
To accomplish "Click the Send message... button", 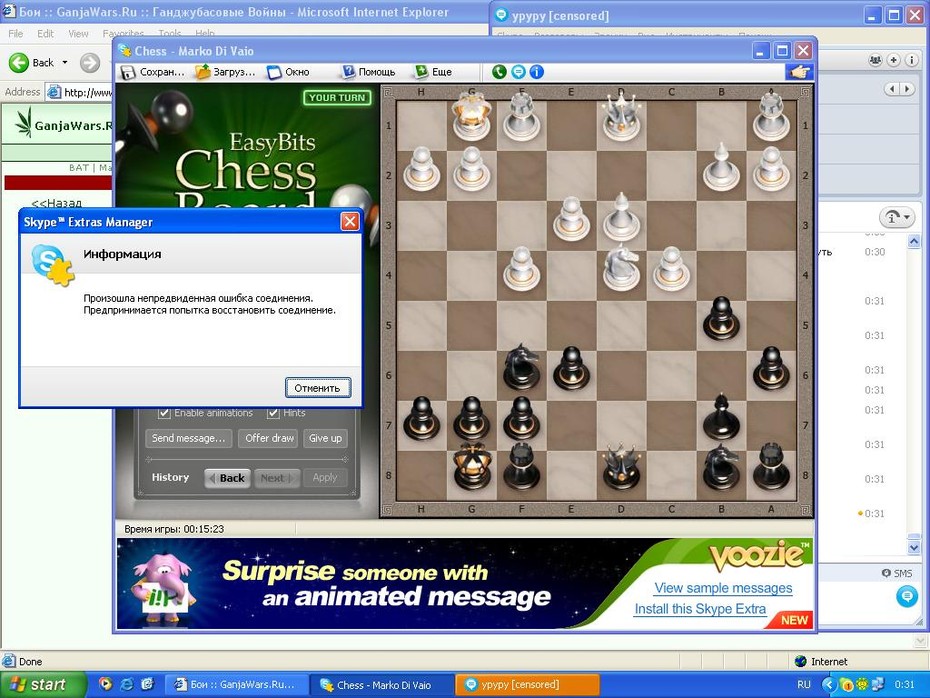I will coord(188,438).
